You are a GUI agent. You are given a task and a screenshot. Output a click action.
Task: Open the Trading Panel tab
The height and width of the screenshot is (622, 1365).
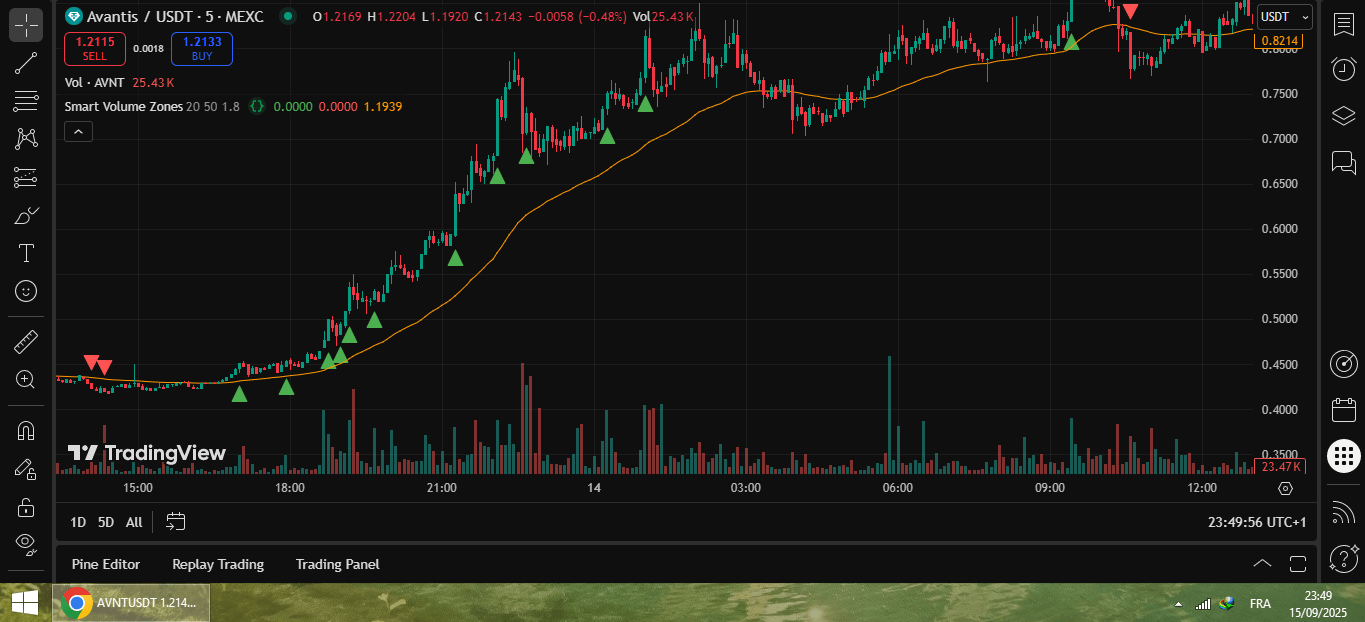338,564
